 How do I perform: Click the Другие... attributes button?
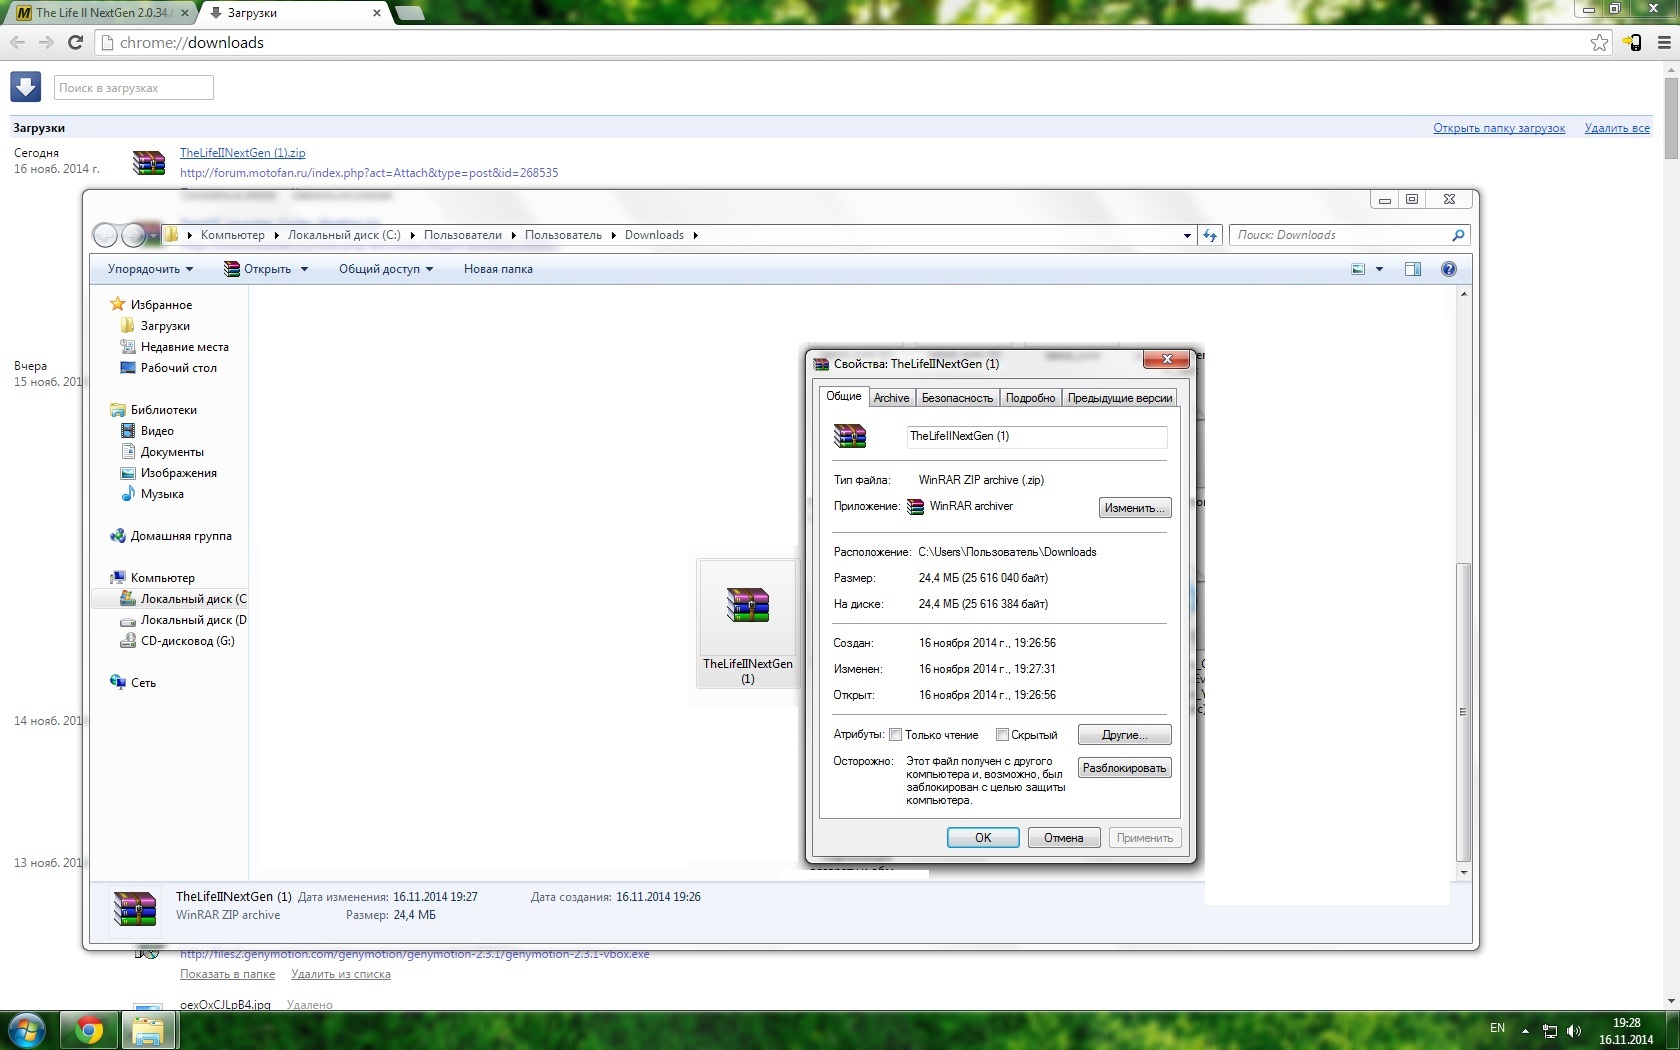pyautogui.click(x=1124, y=735)
